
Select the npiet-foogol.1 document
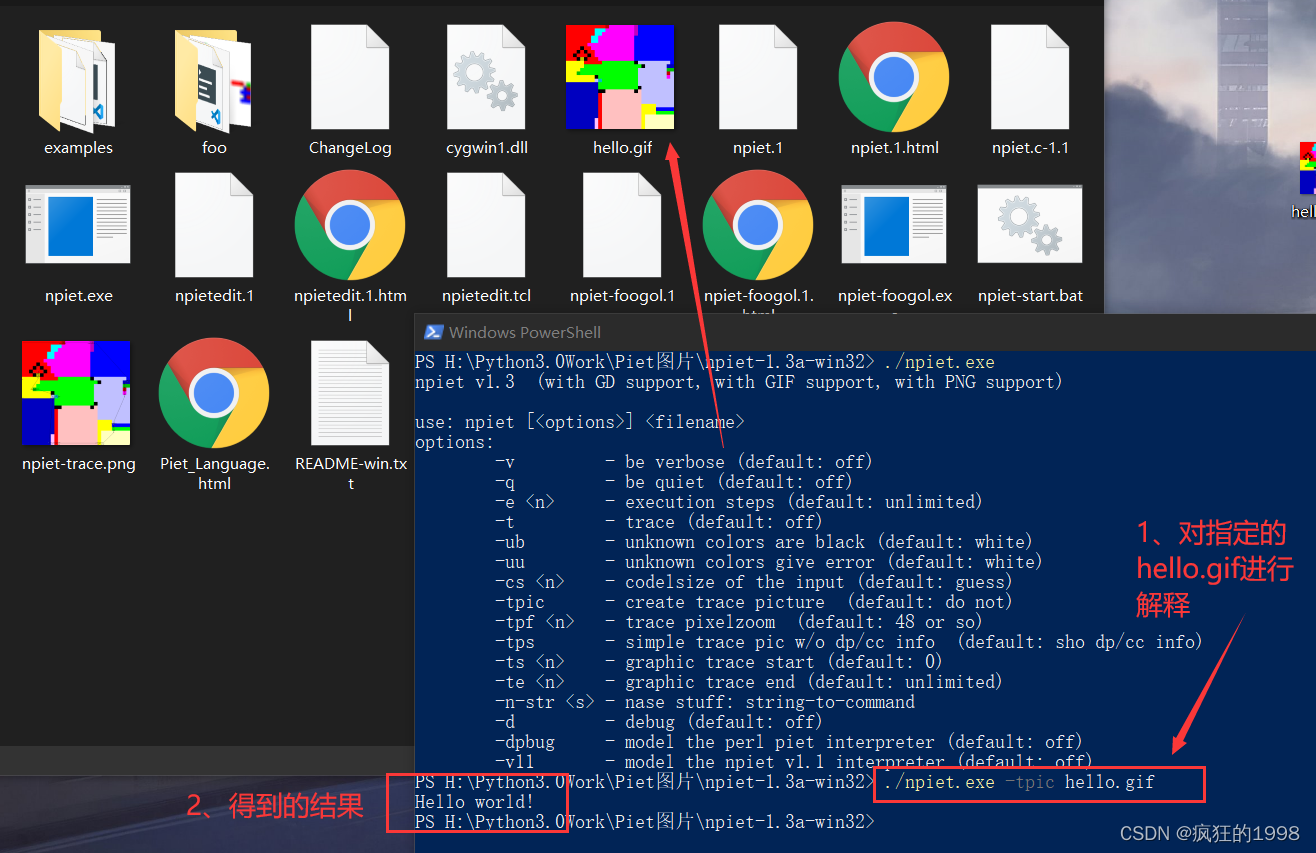pyautogui.click(x=622, y=224)
